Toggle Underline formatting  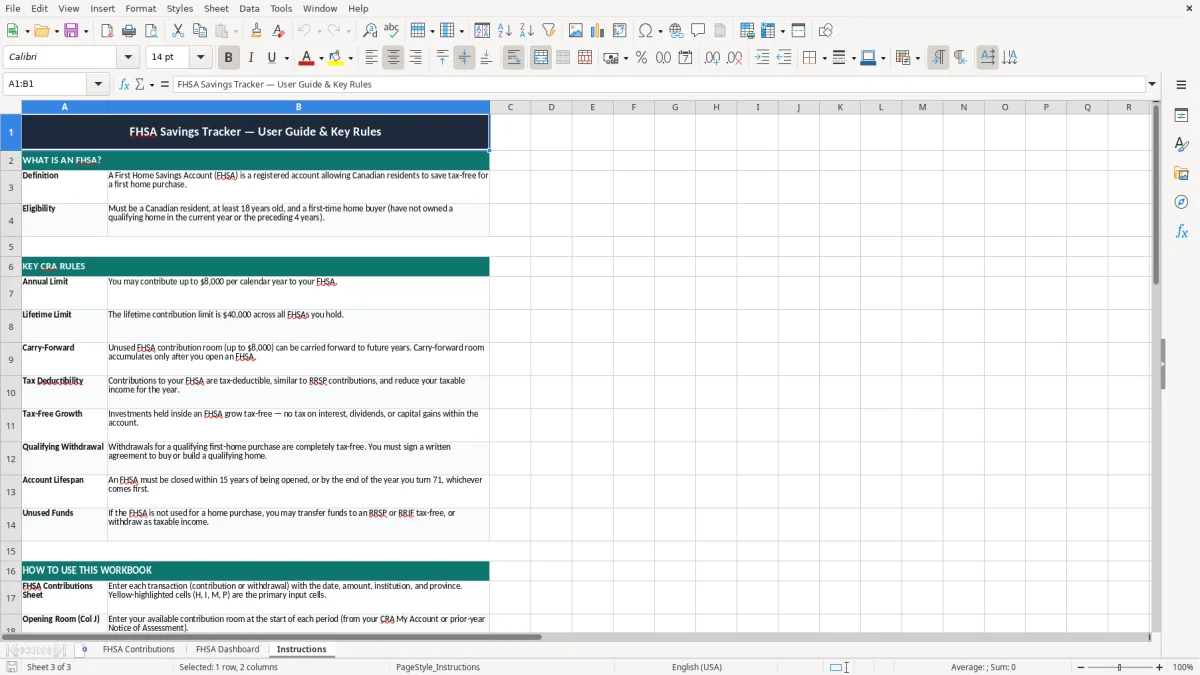point(272,58)
